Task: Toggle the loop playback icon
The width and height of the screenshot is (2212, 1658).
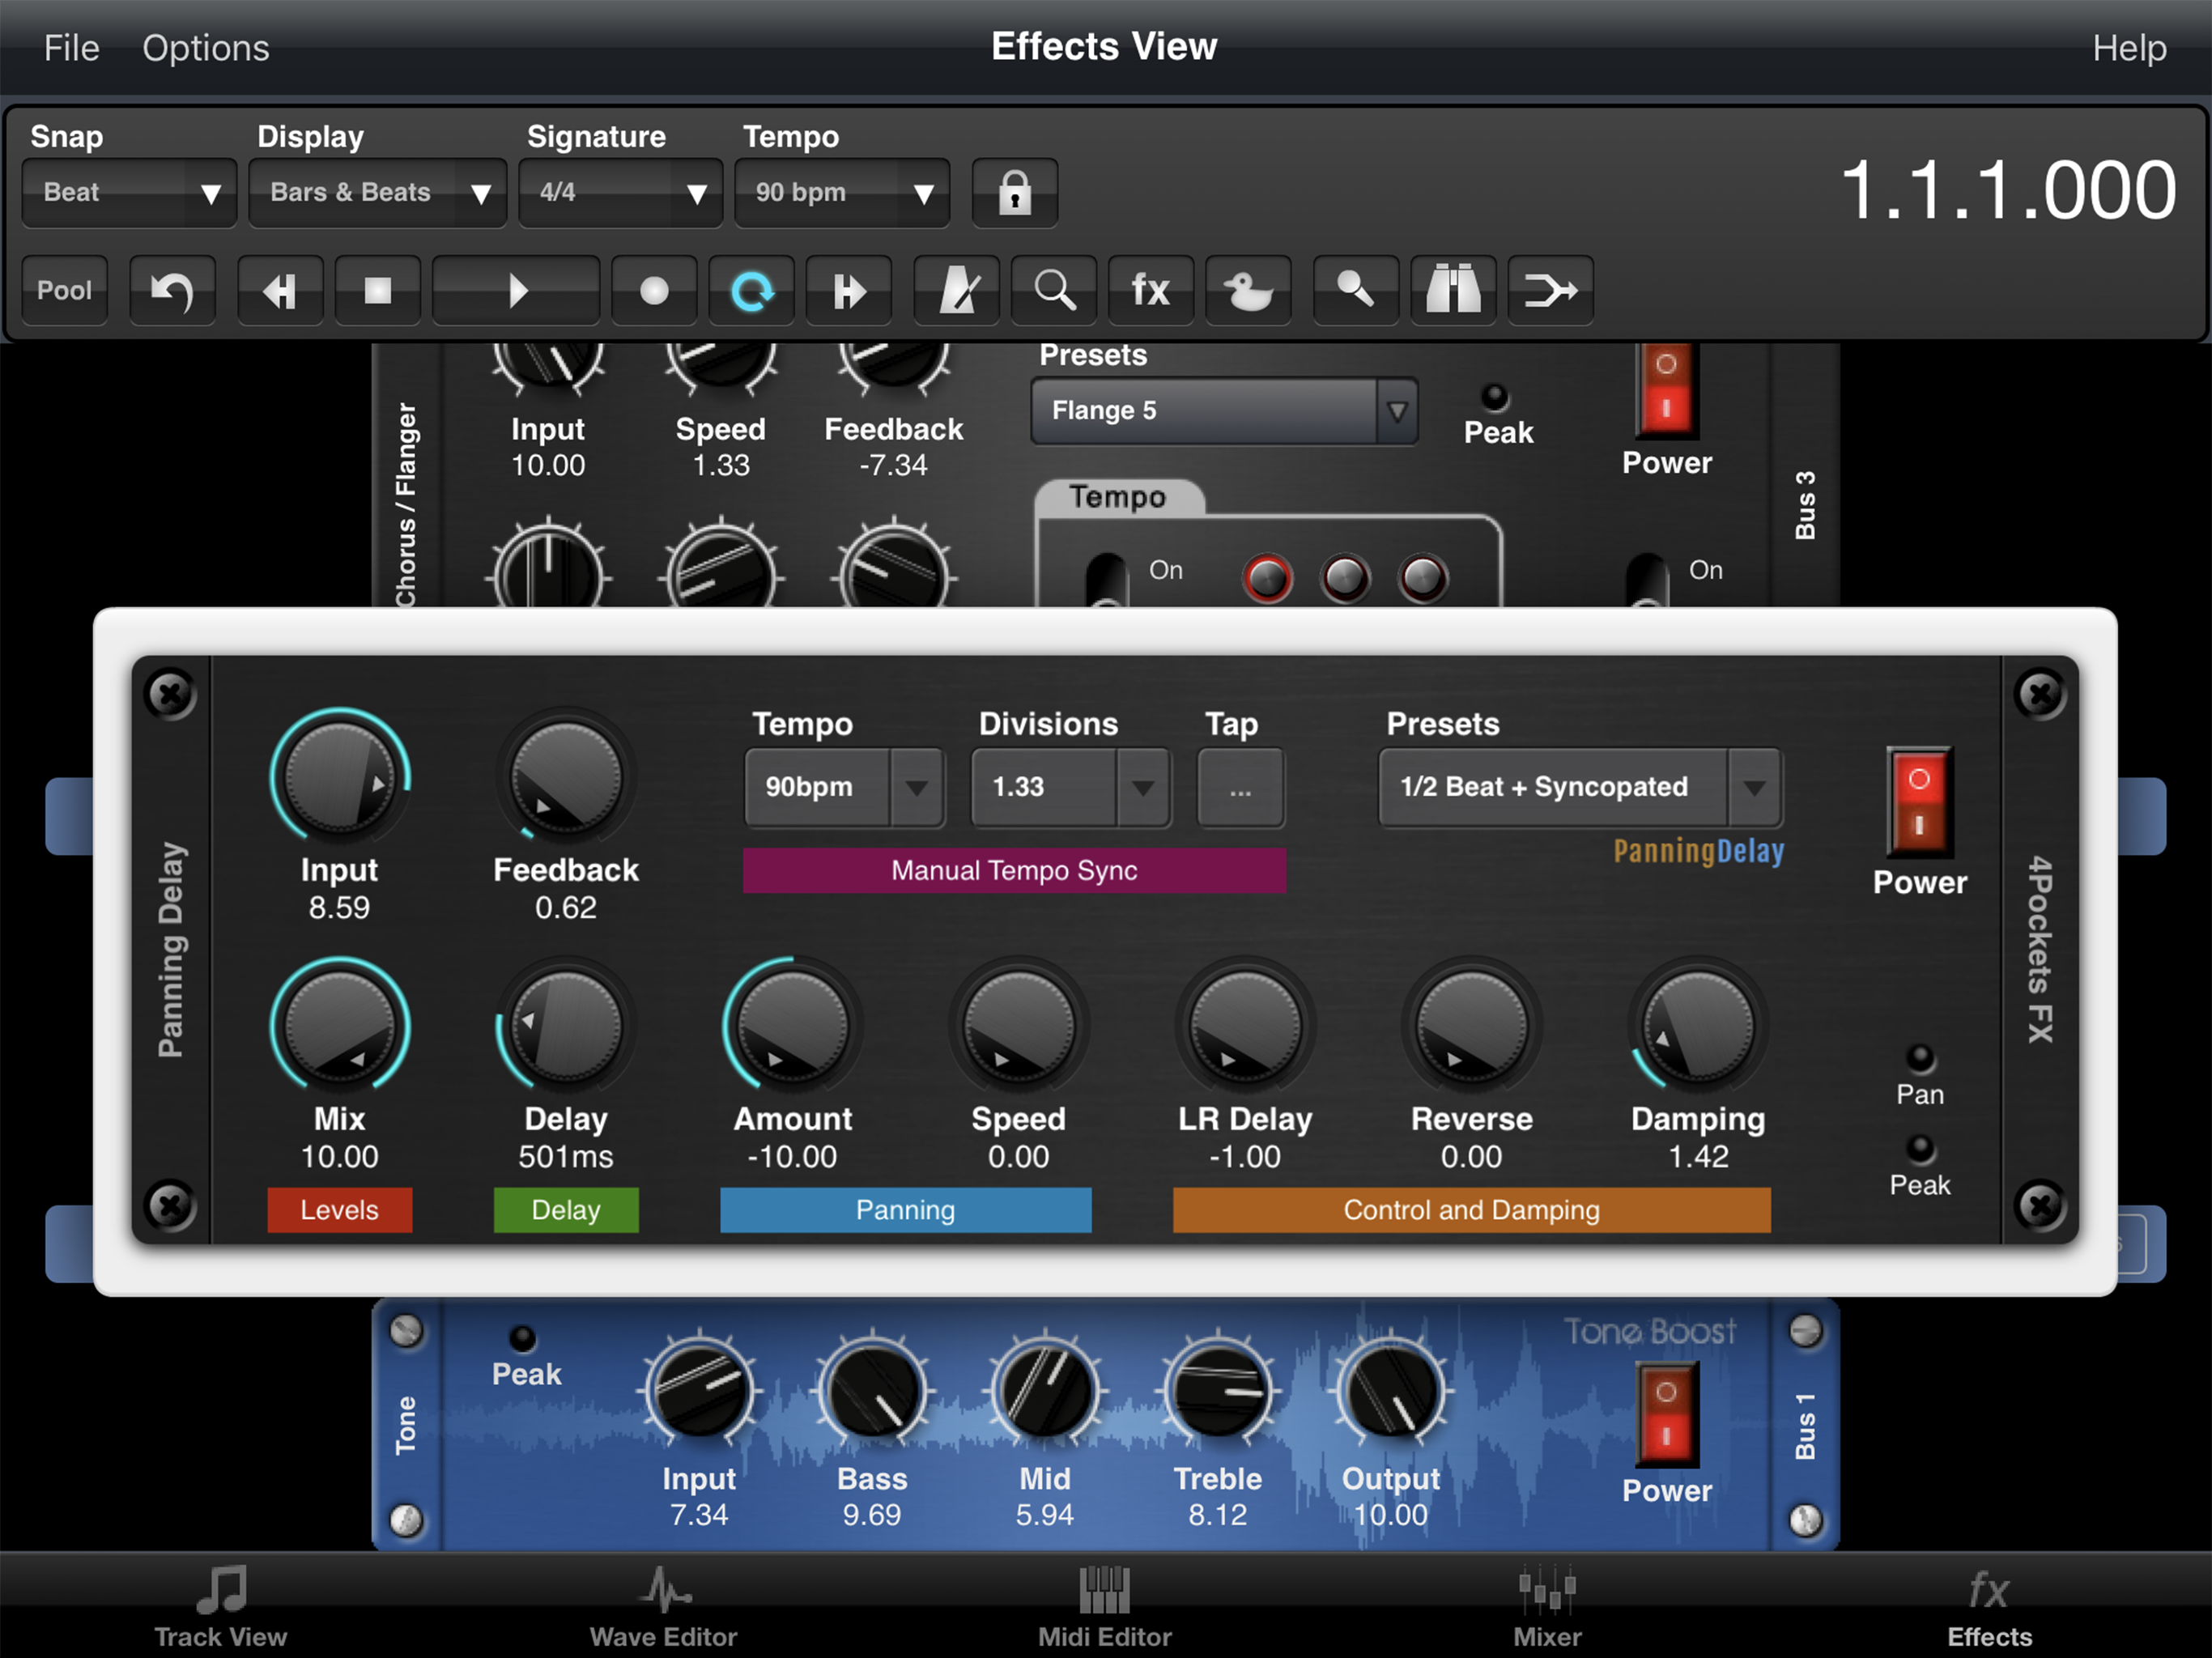Action: point(751,291)
